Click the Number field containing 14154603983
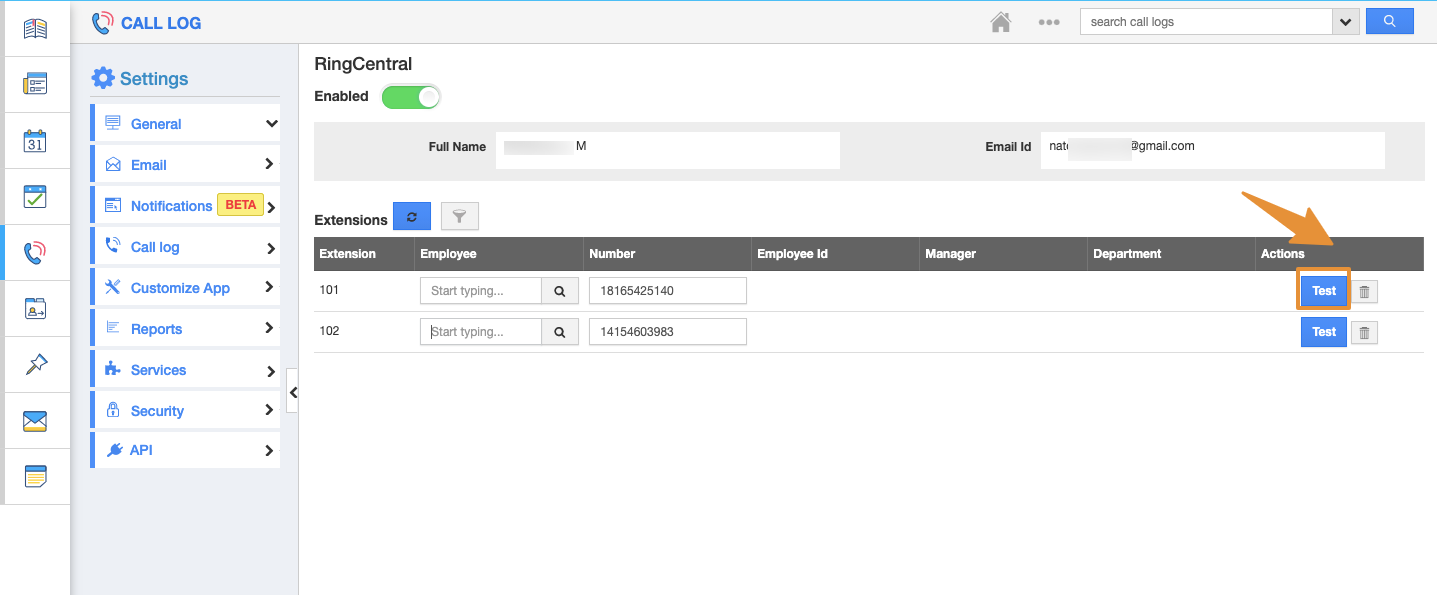Viewport: 1437px width, 595px height. [x=668, y=331]
